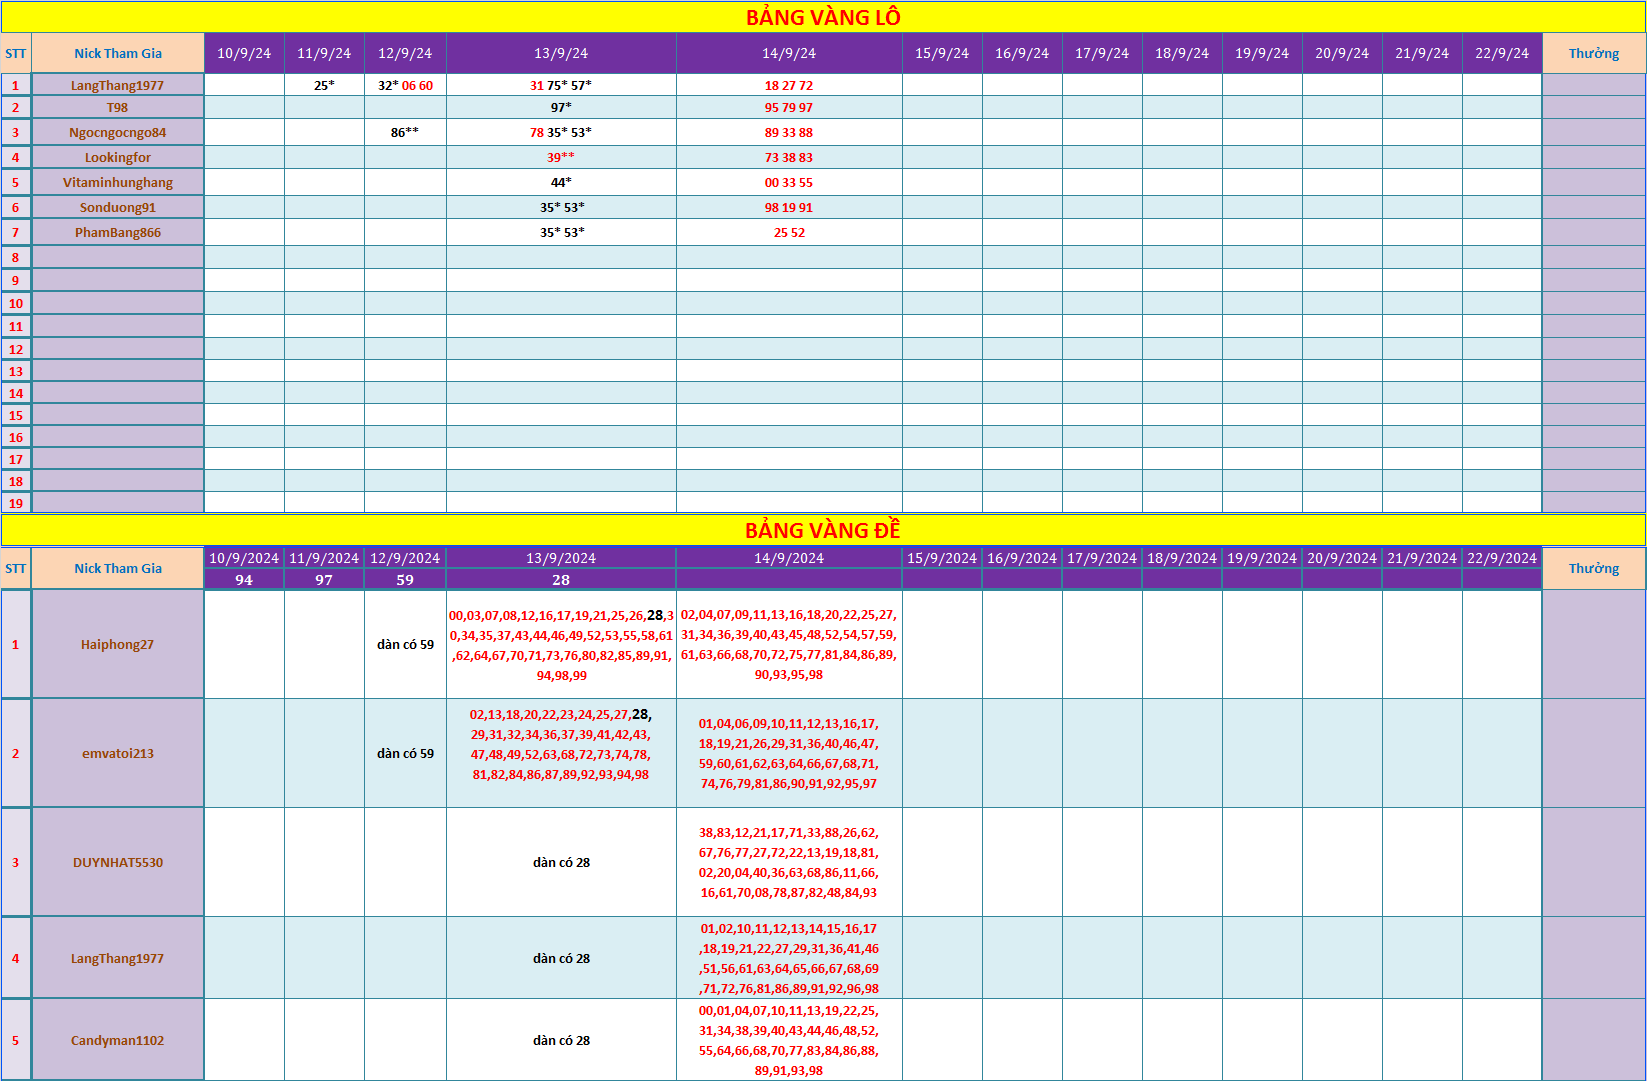Click Haiphong27's 14/9/2024 number list
The image size is (1647, 1081).
pos(789,644)
